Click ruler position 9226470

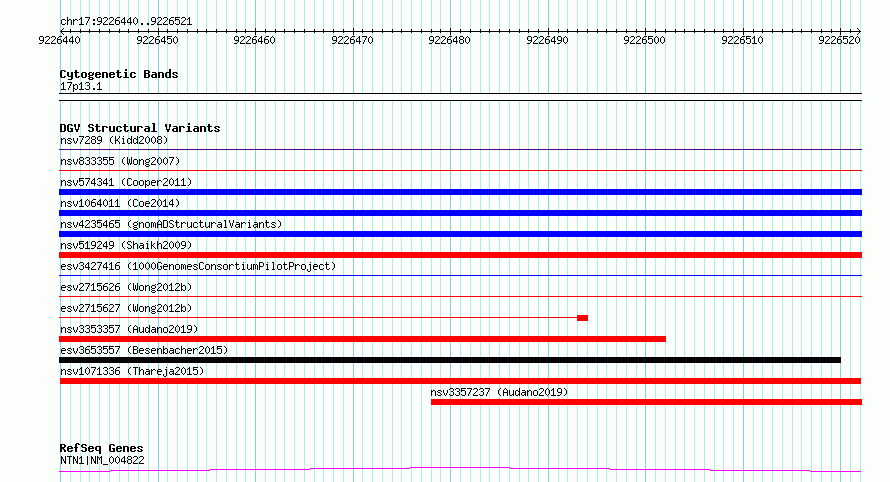pyautogui.click(x=352, y=40)
